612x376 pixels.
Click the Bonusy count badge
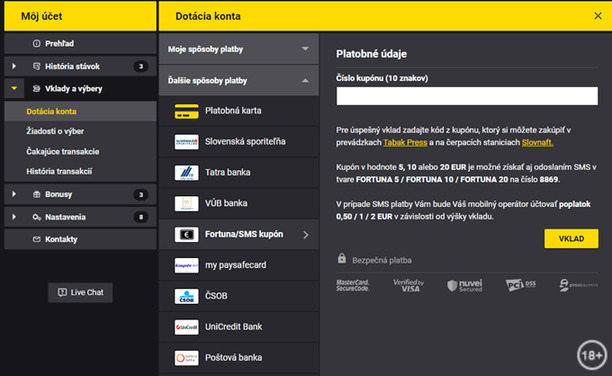(141, 194)
